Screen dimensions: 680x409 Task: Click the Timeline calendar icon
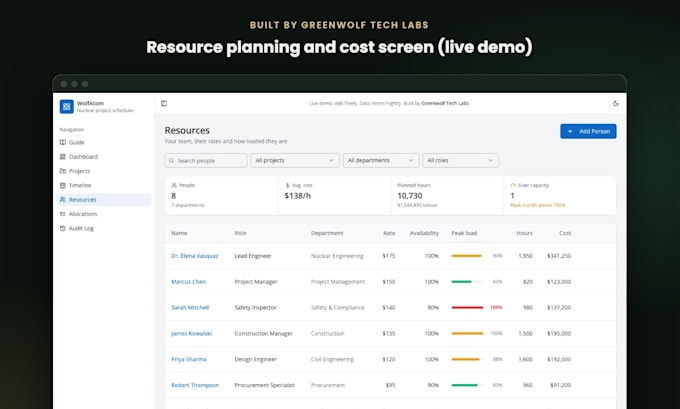tap(63, 185)
